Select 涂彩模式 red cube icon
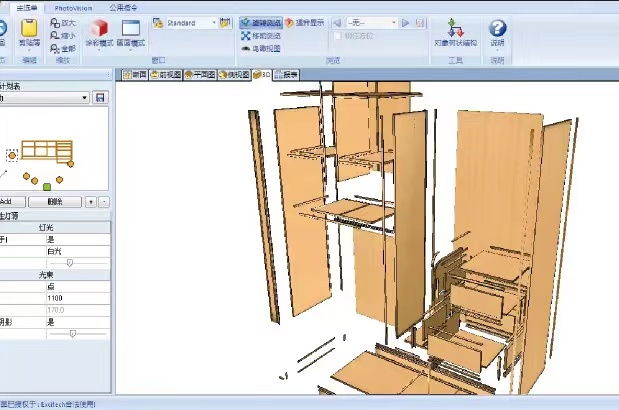619x410 pixels. [x=98, y=30]
